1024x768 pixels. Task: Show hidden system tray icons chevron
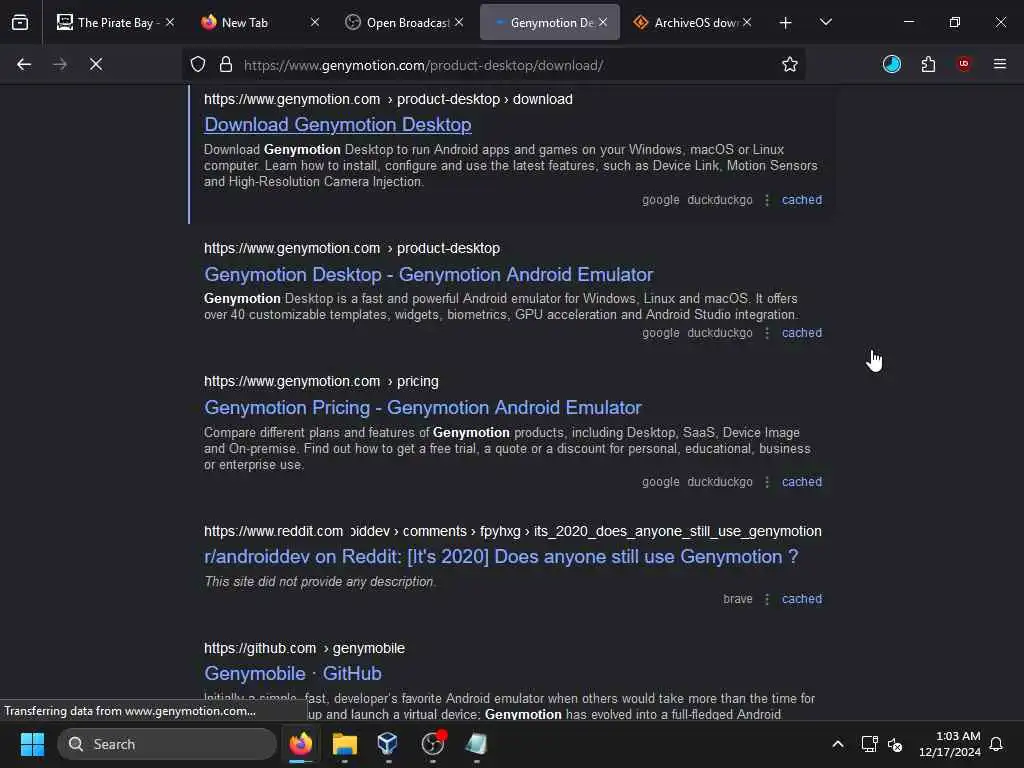coord(838,744)
